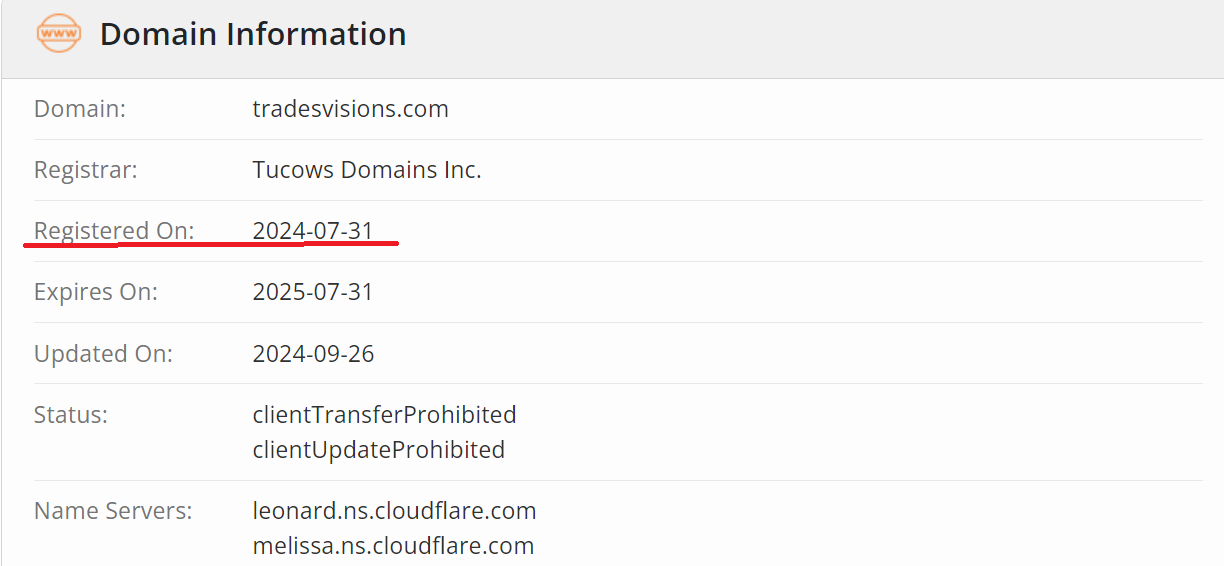
Task: Click the Updated On: label
Action: (x=103, y=353)
